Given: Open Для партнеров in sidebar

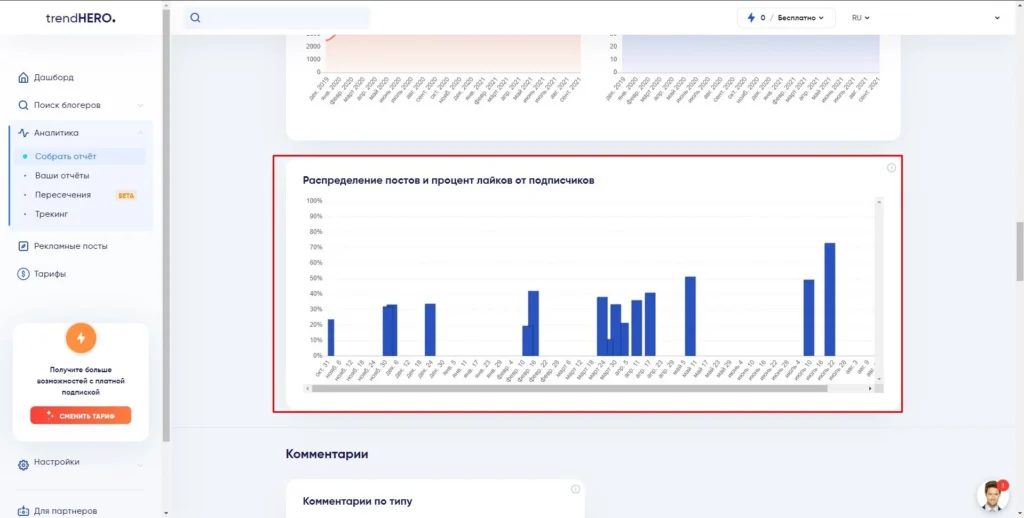Looking at the screenshot, I should (65, 511).
